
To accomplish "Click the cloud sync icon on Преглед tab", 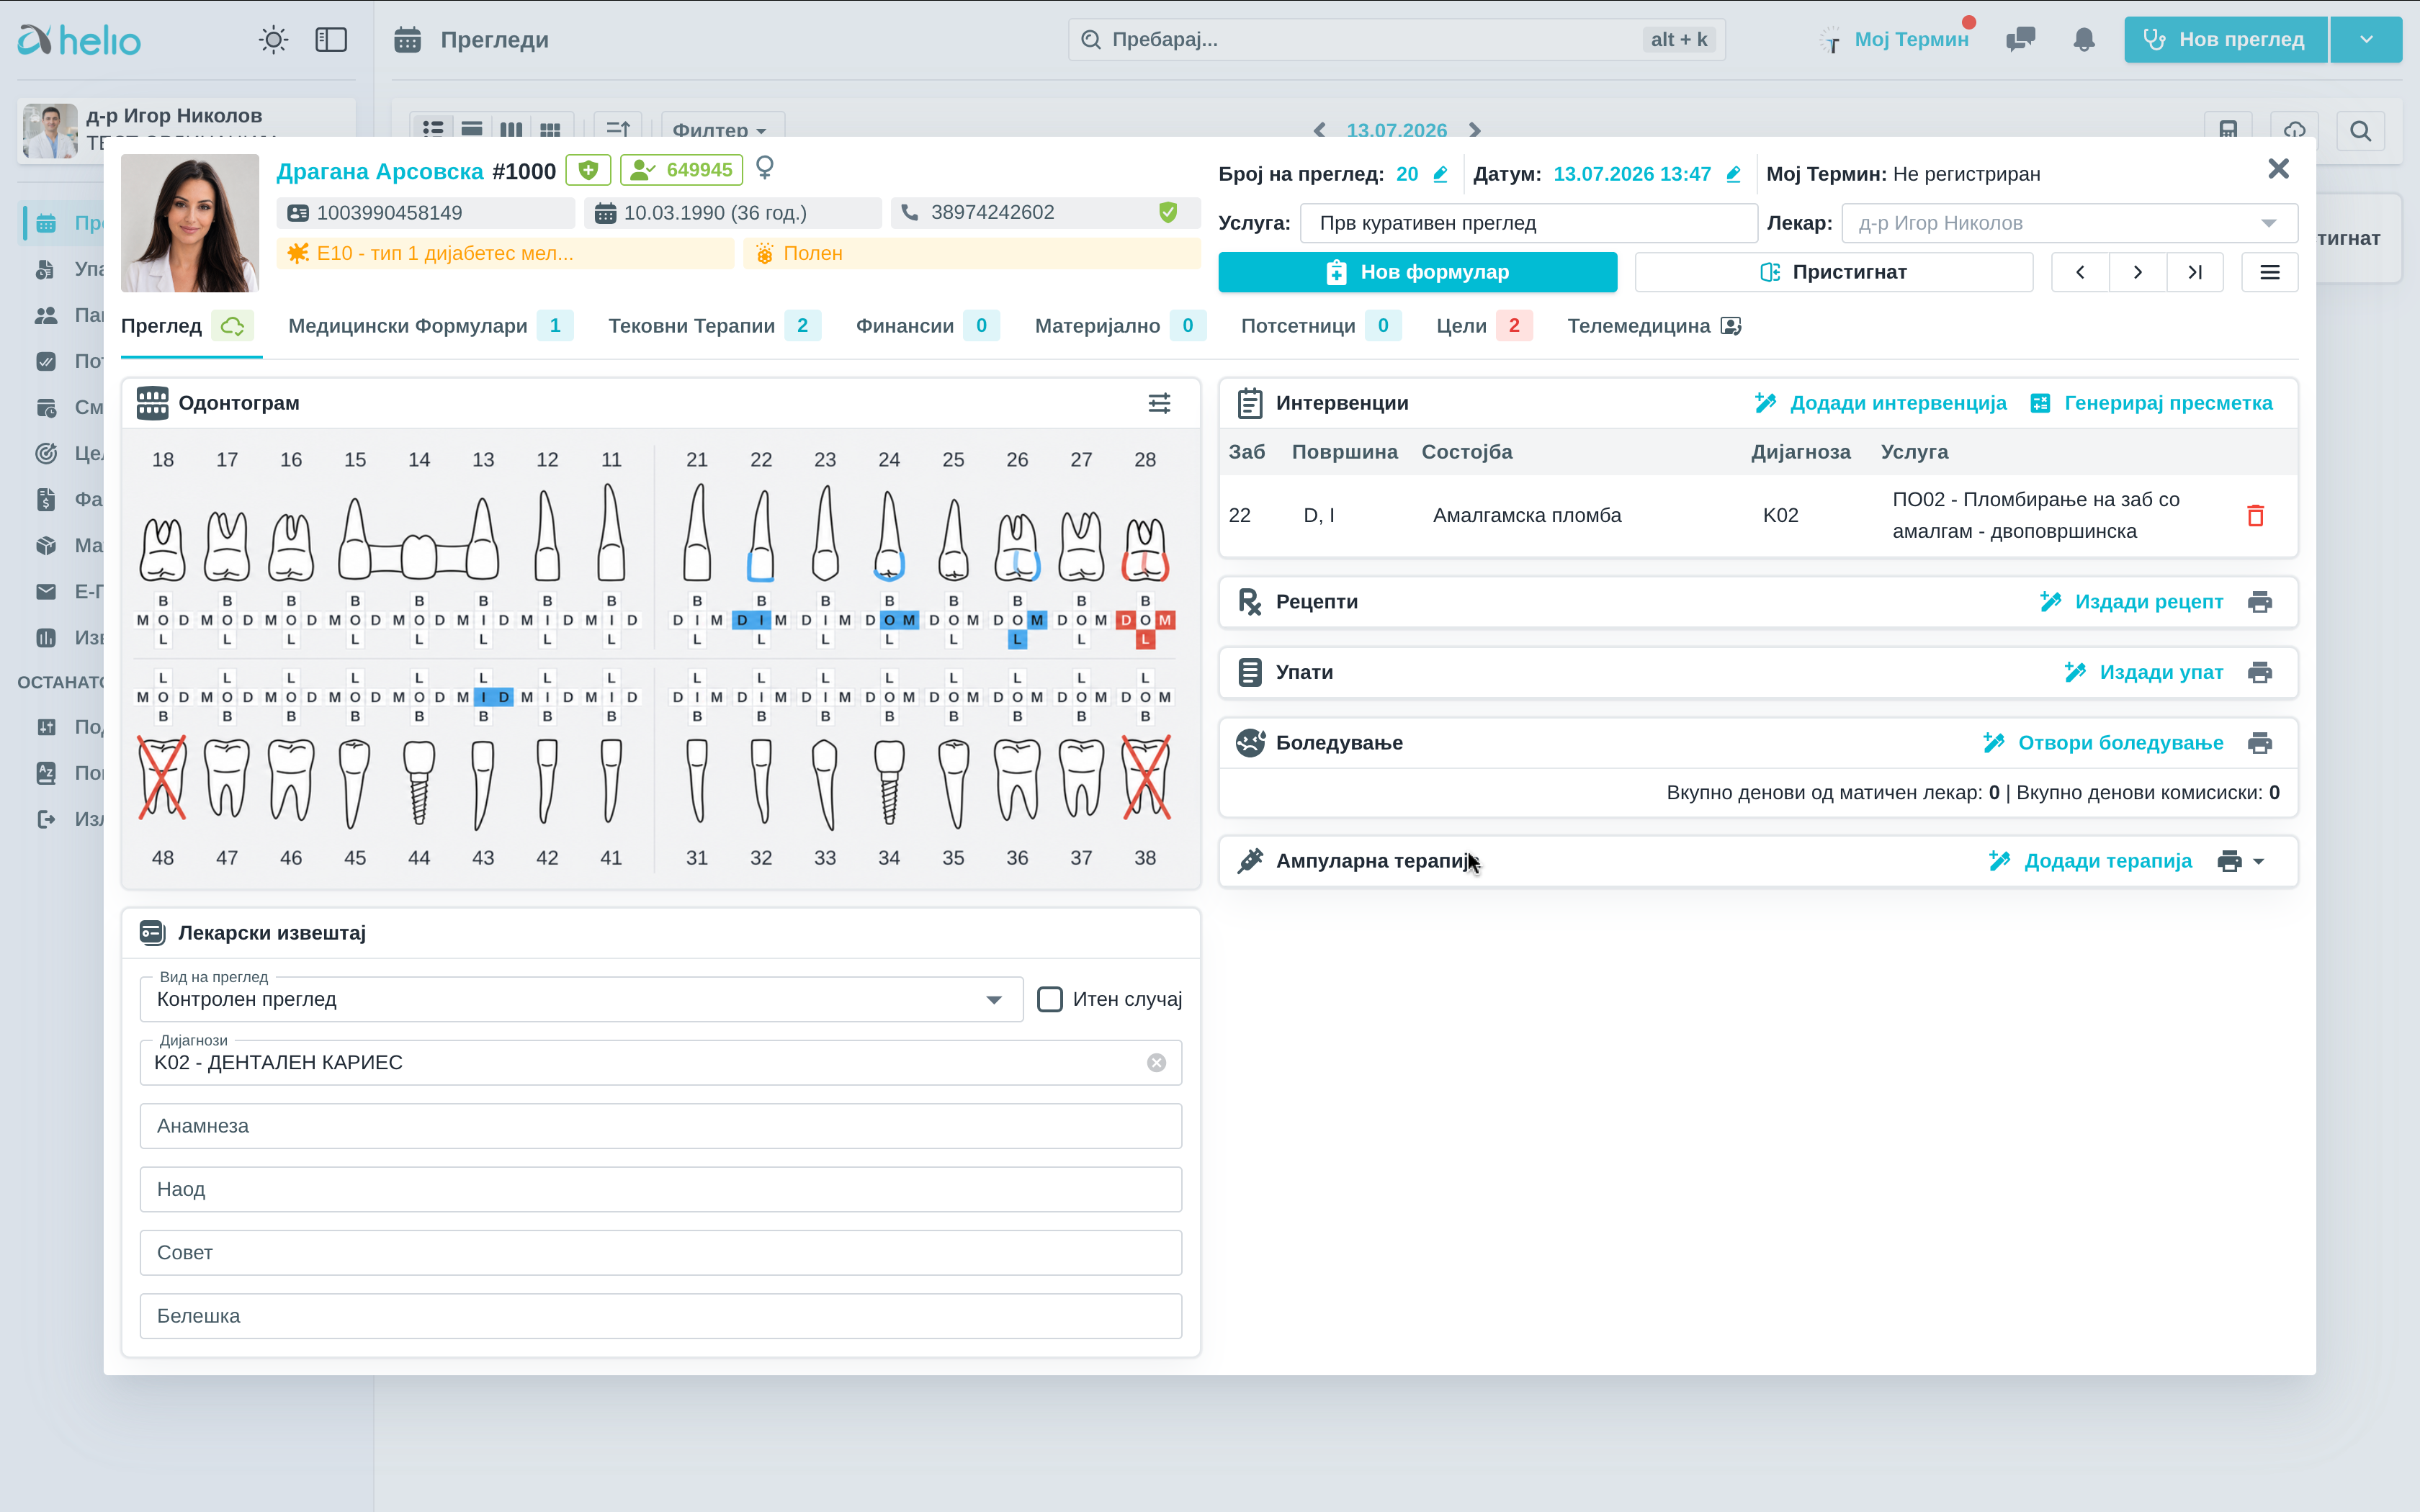I will tap(232, 326).
